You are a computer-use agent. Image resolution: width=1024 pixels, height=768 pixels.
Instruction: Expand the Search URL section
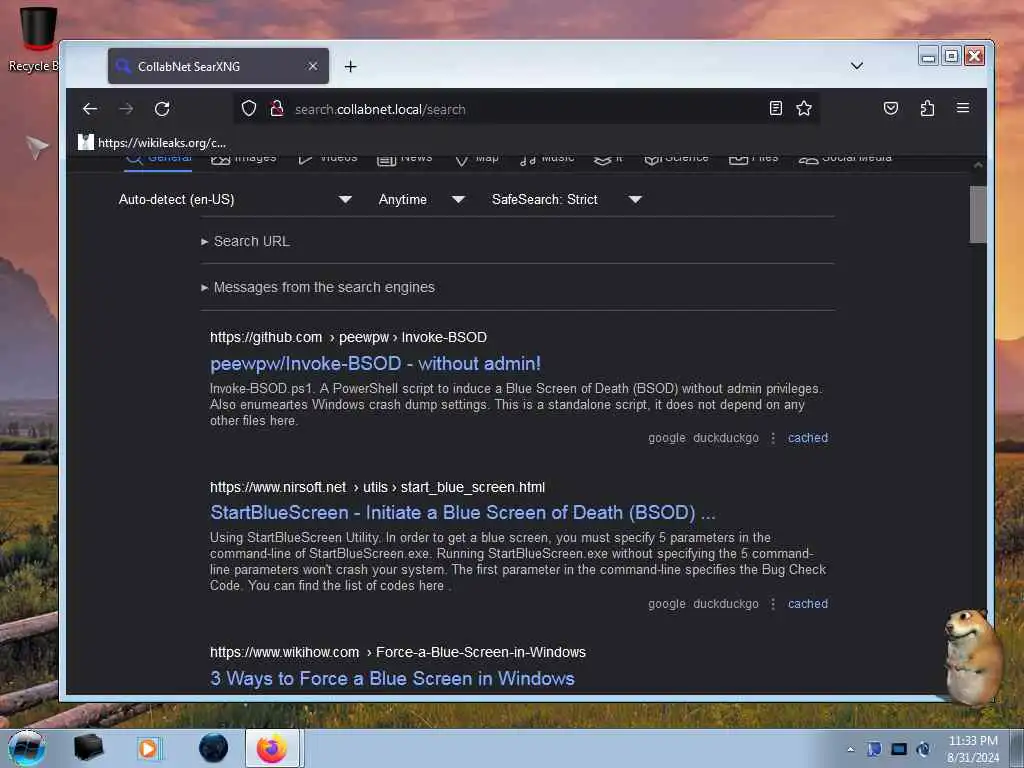point(246,241)
